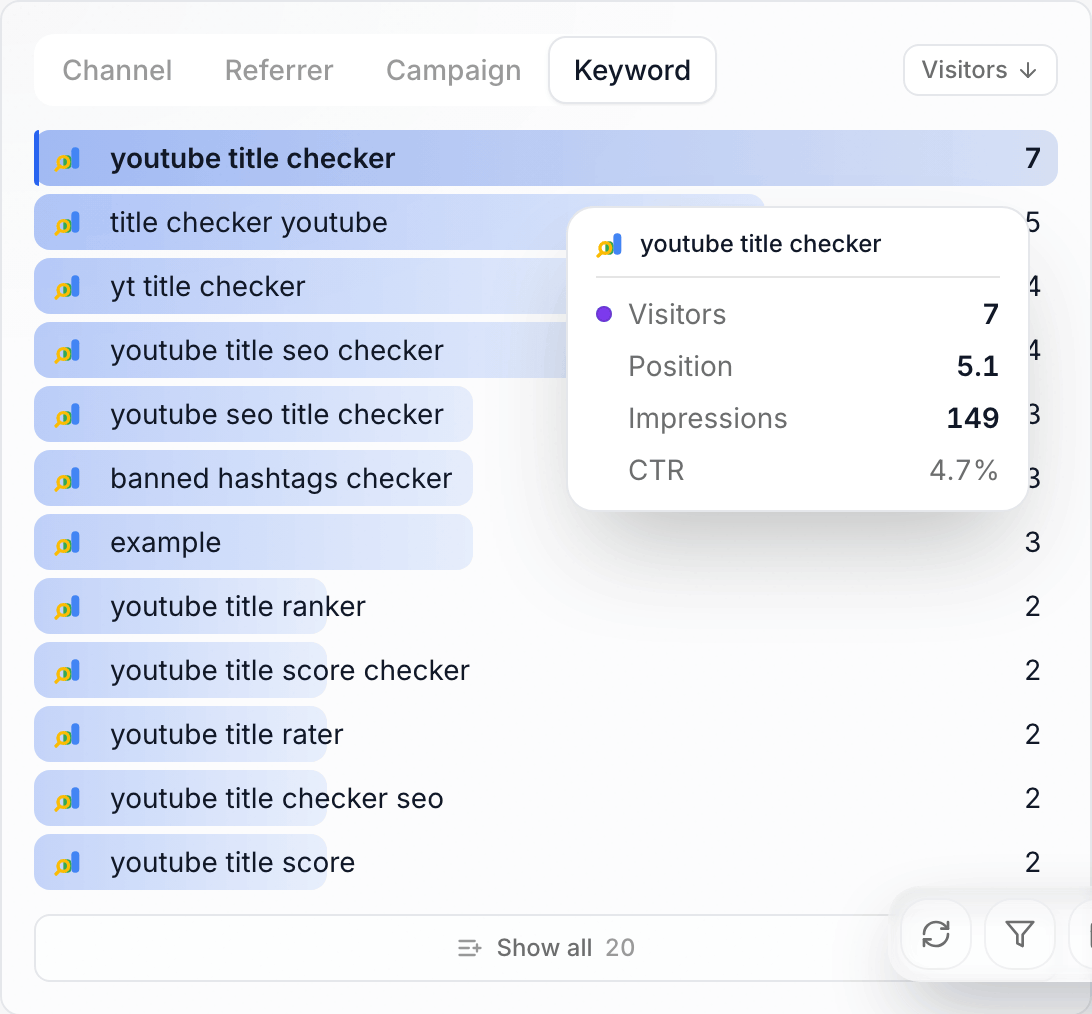Switch to the Referrer tab
Image resolution: width=1092 pixels, height=1014 pixels.
[279, 70]
